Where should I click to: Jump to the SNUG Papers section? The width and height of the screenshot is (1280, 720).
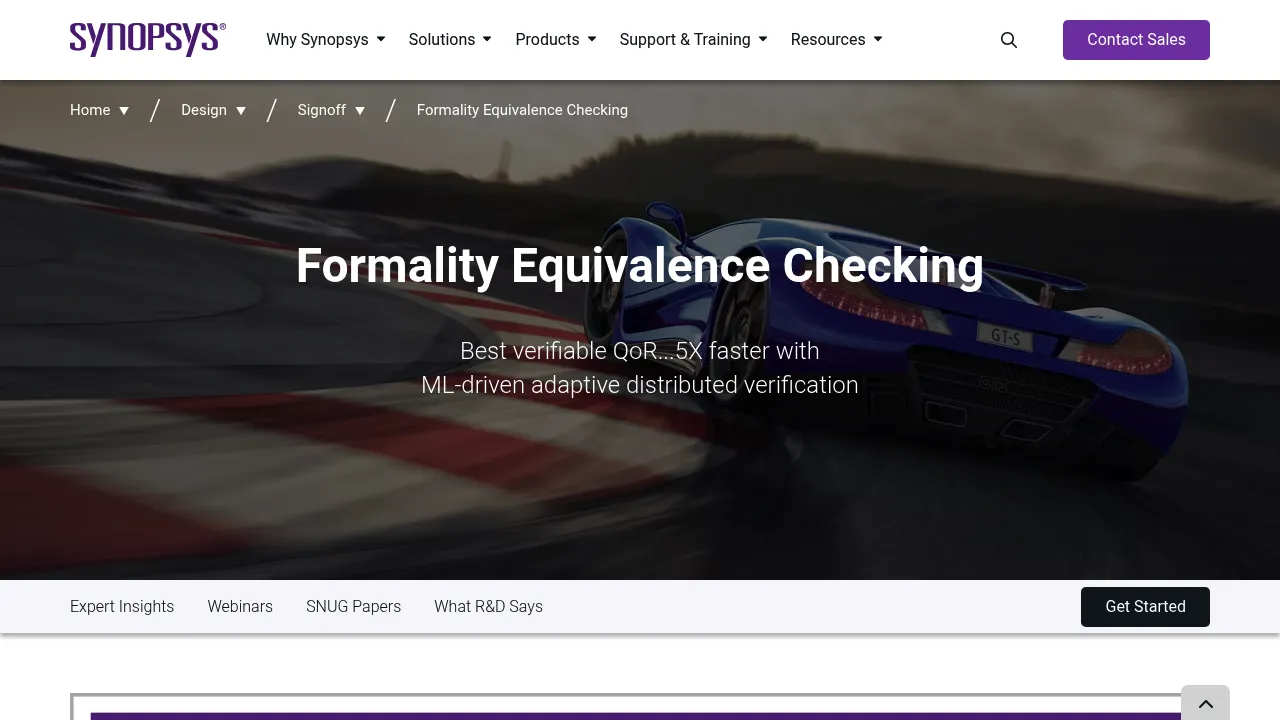pyautogui.click(x=353, y=606)
